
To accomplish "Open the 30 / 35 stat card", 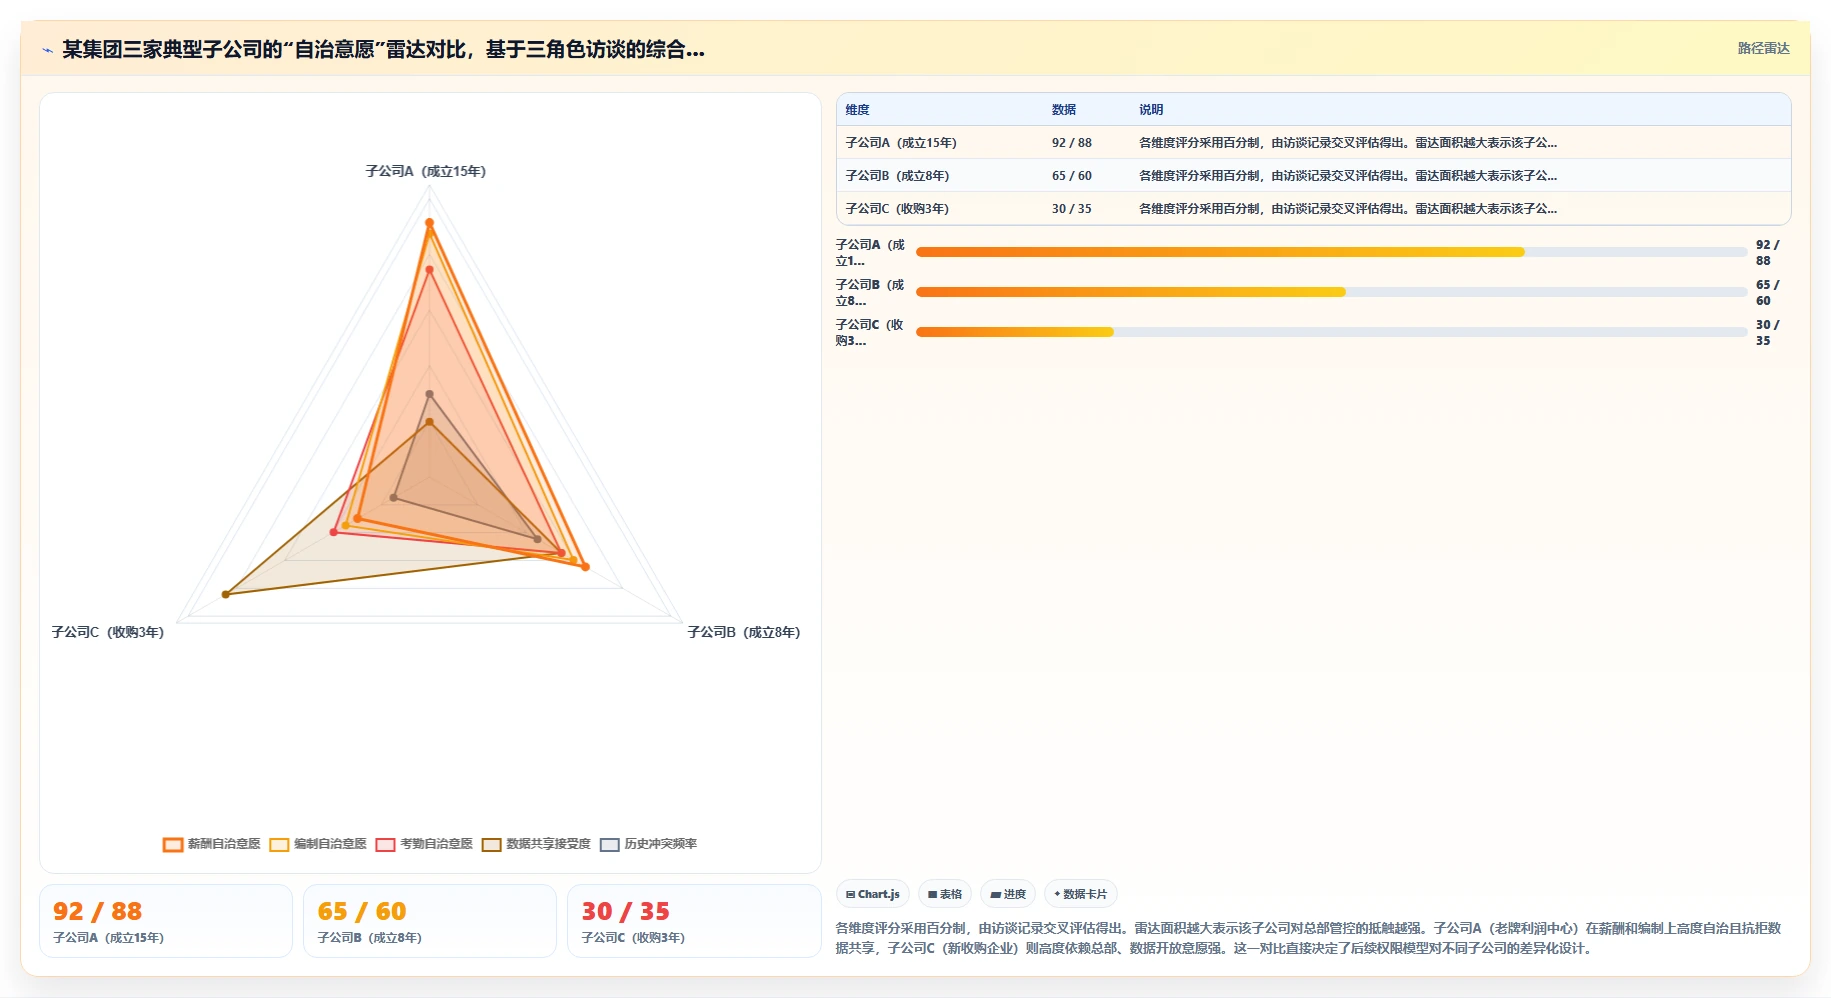I will pyautogui.click(x=694, y=921).
